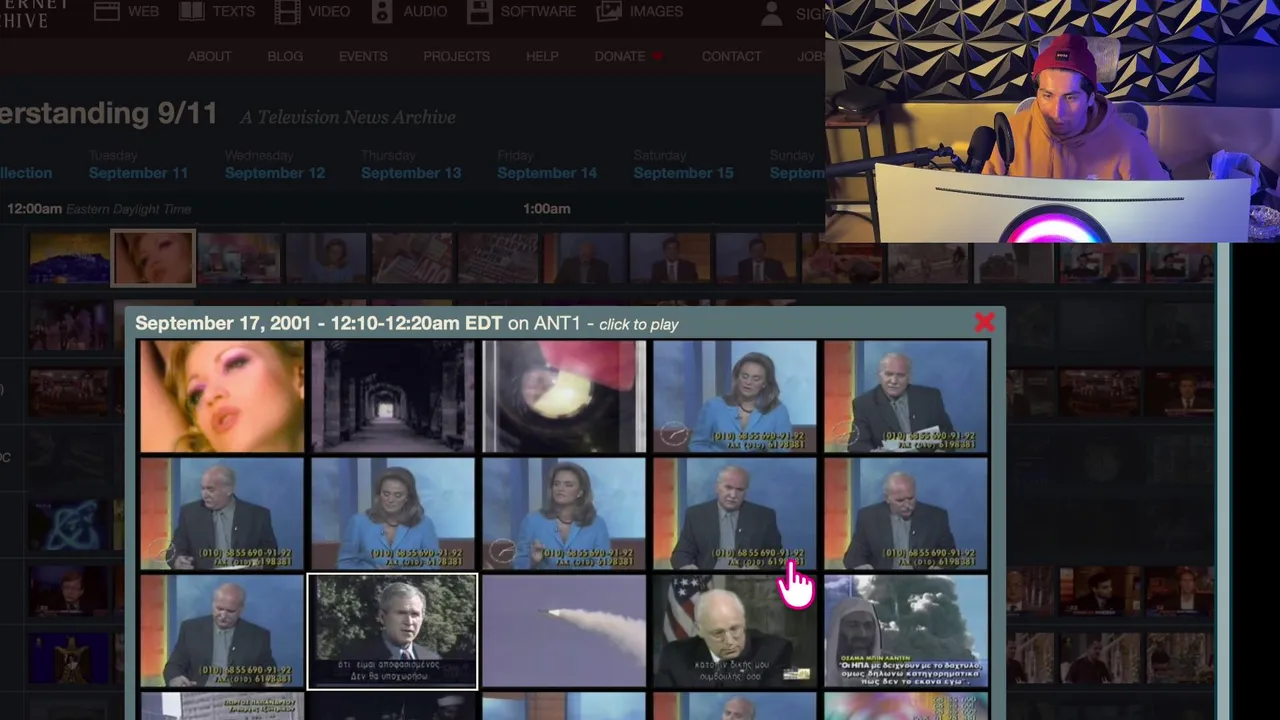Play the dark archway corridor thumbnail
This screenshot has width=1280, height=720.
pyautogui.click(x=393, y=396)
